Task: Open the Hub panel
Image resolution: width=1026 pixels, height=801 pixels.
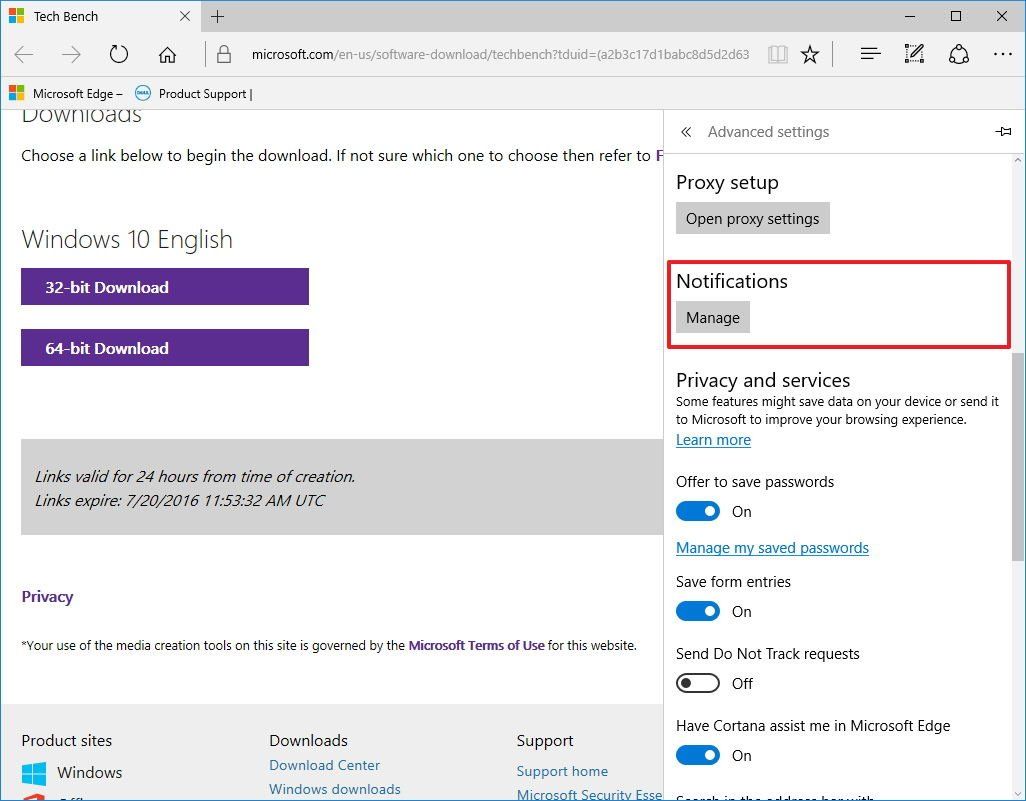Action: (x=869, y=54)
